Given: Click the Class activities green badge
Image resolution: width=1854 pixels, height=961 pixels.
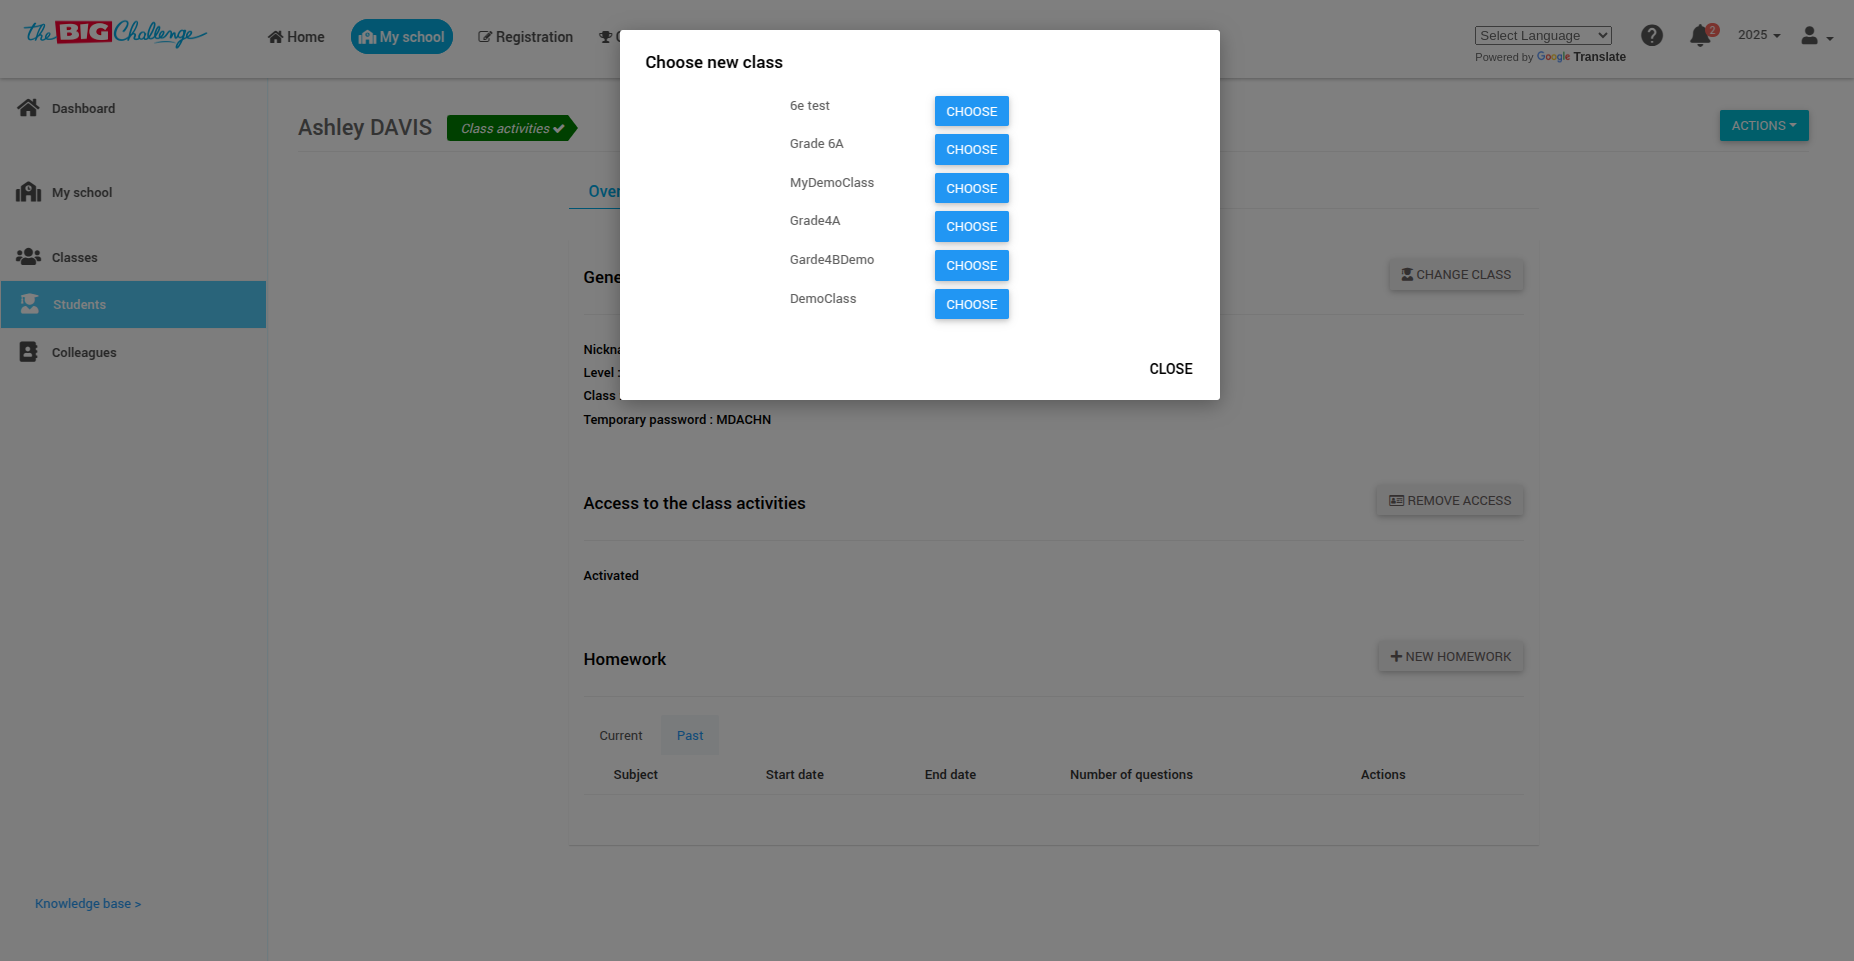Looking at the screenshot, I should 512,129.
